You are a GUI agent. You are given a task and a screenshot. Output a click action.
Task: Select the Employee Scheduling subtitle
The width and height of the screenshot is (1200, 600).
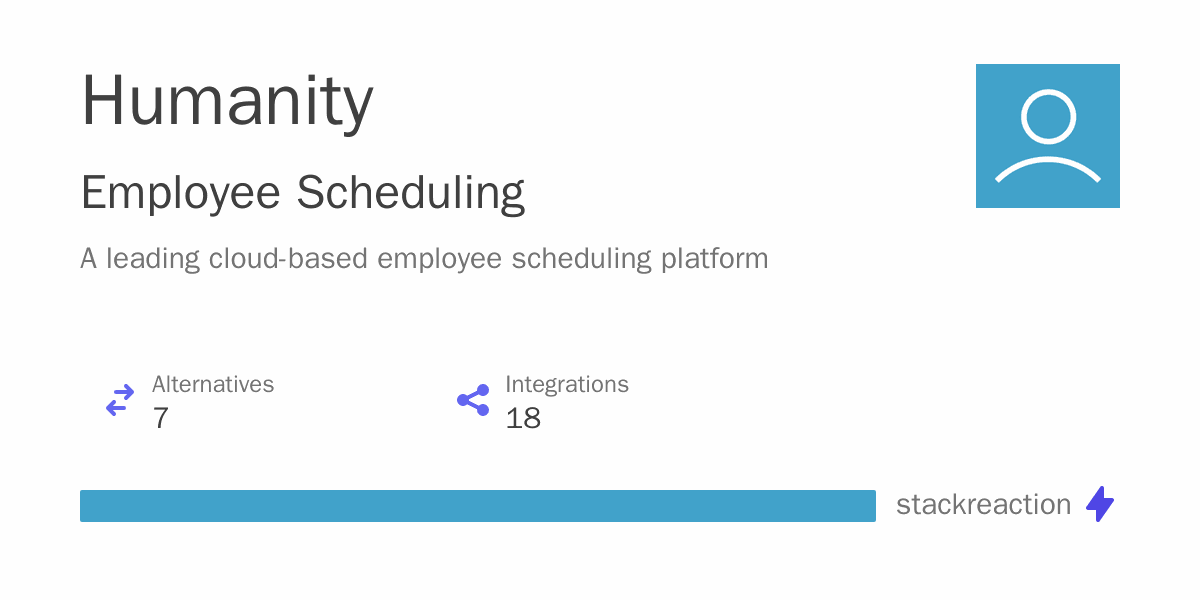pos(303,194)
